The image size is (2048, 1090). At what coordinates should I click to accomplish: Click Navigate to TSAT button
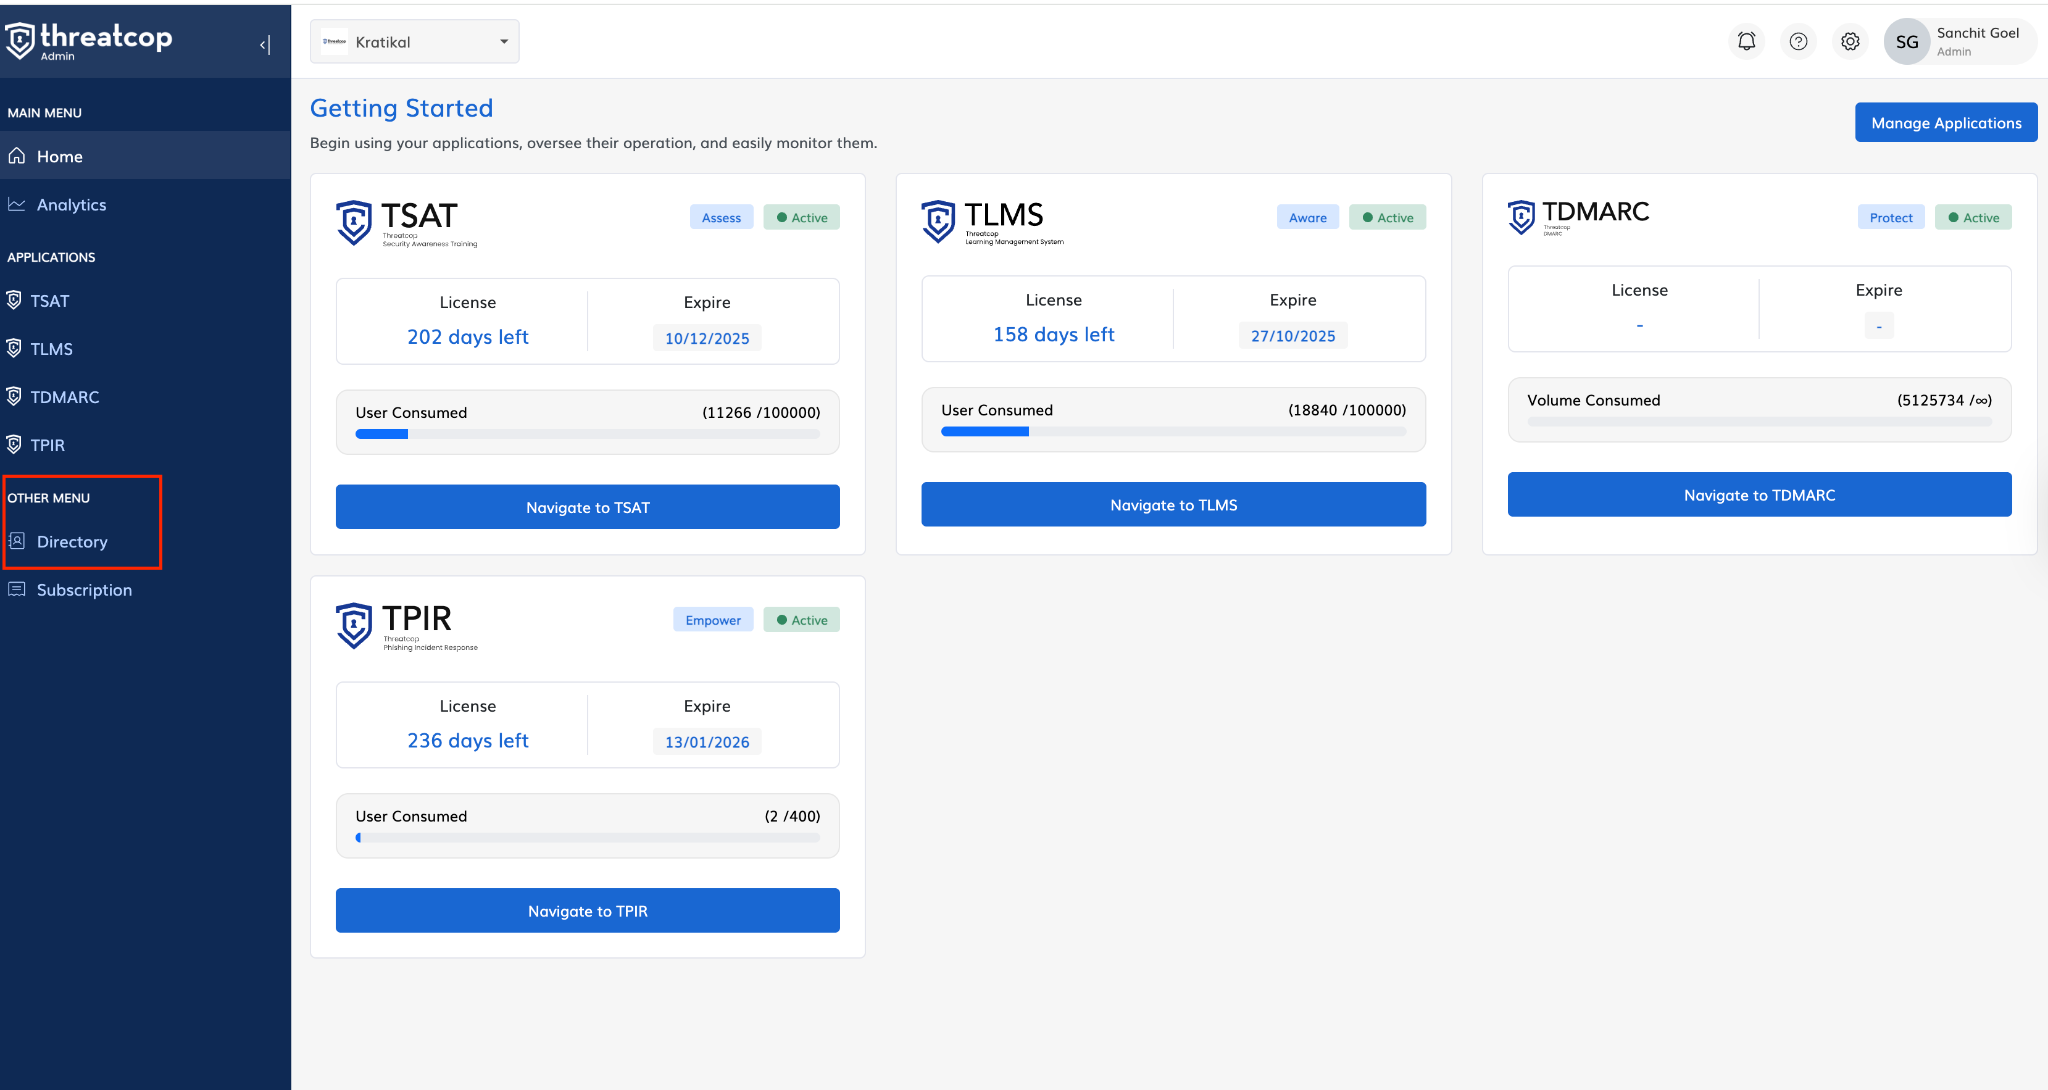[x=587, y=507]
